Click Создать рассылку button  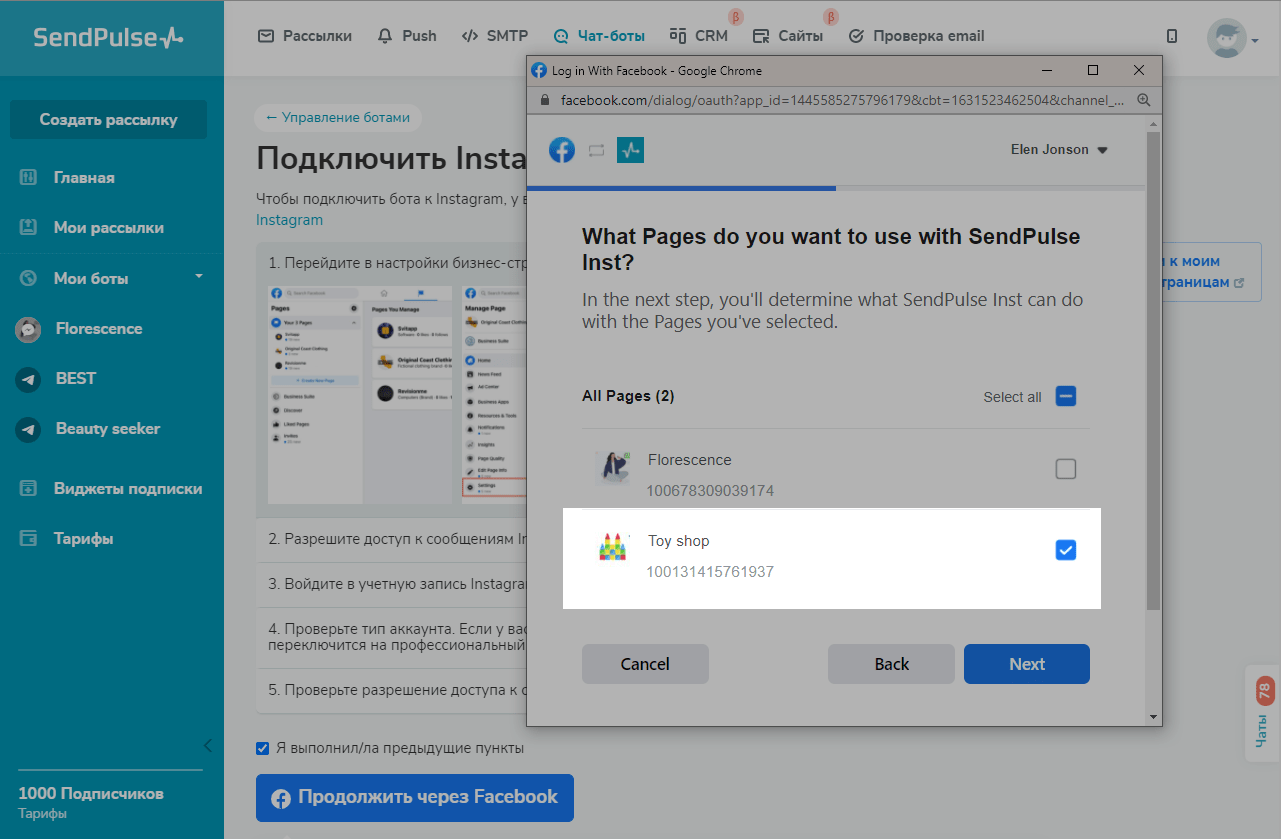108,120
